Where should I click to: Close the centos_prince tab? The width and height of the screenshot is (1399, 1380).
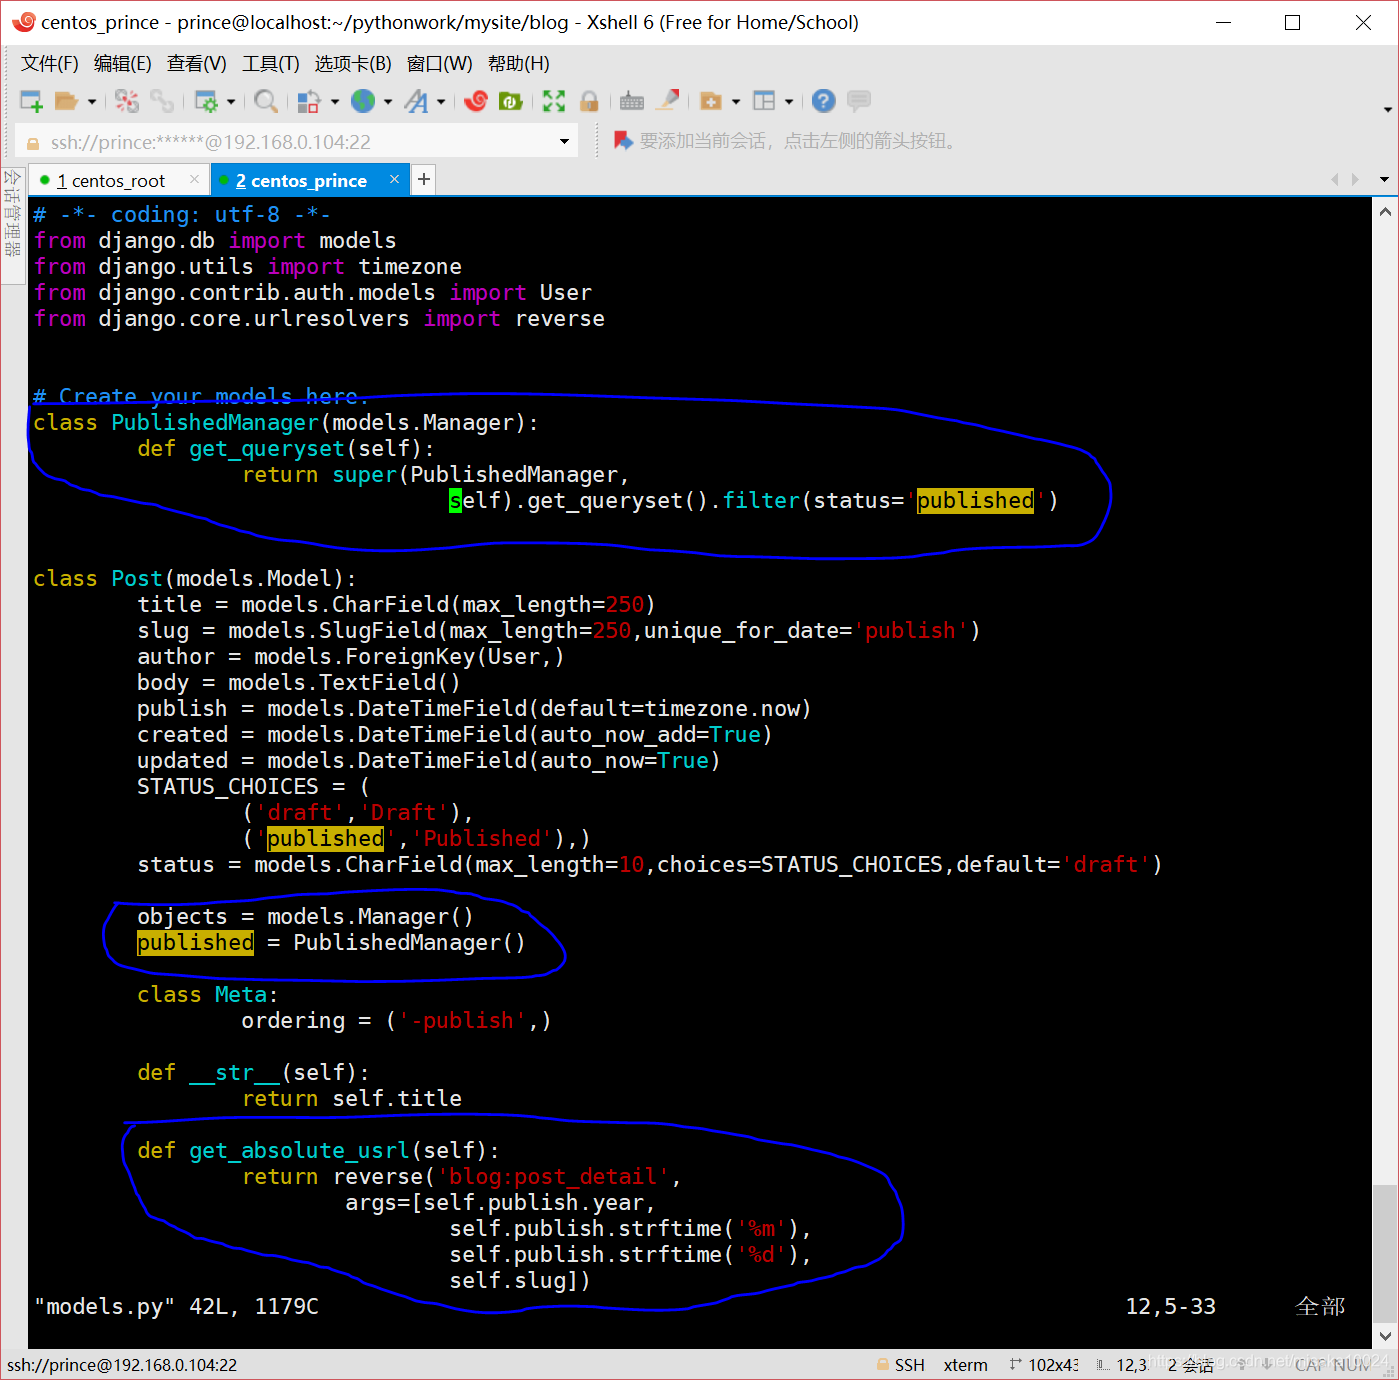pos(394,179)
